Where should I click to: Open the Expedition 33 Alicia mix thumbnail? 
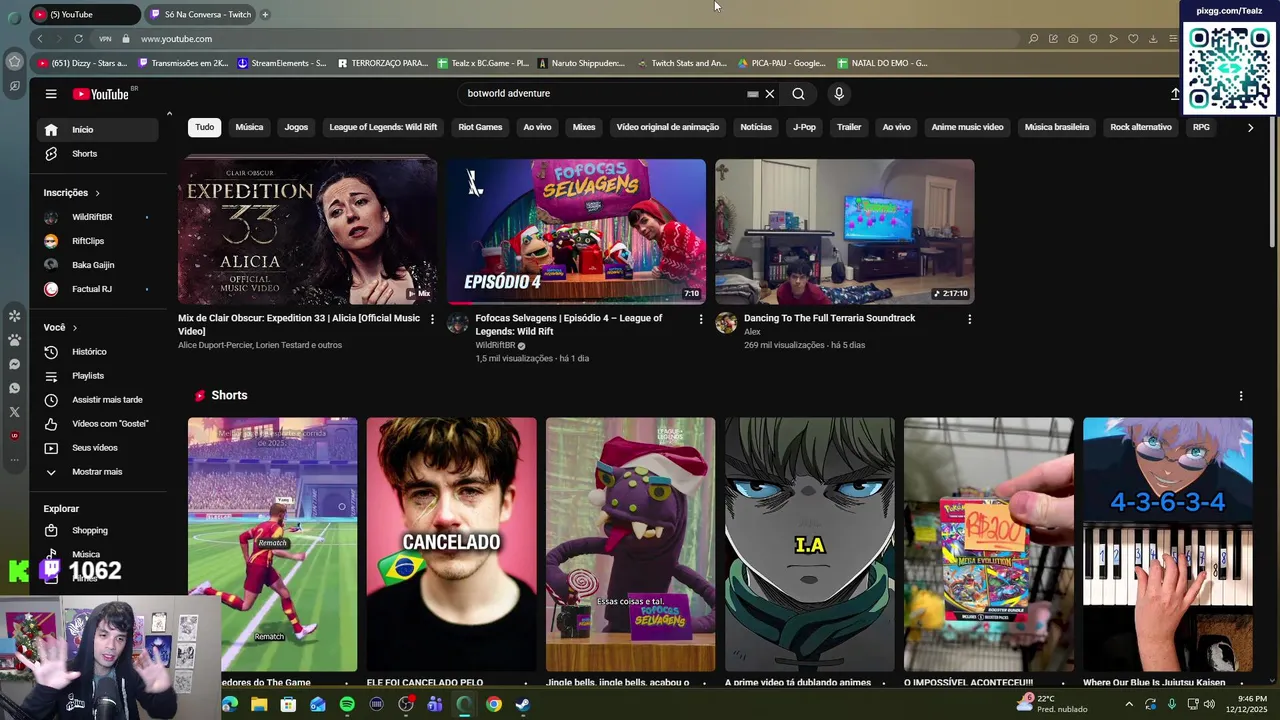coord(307,231)
